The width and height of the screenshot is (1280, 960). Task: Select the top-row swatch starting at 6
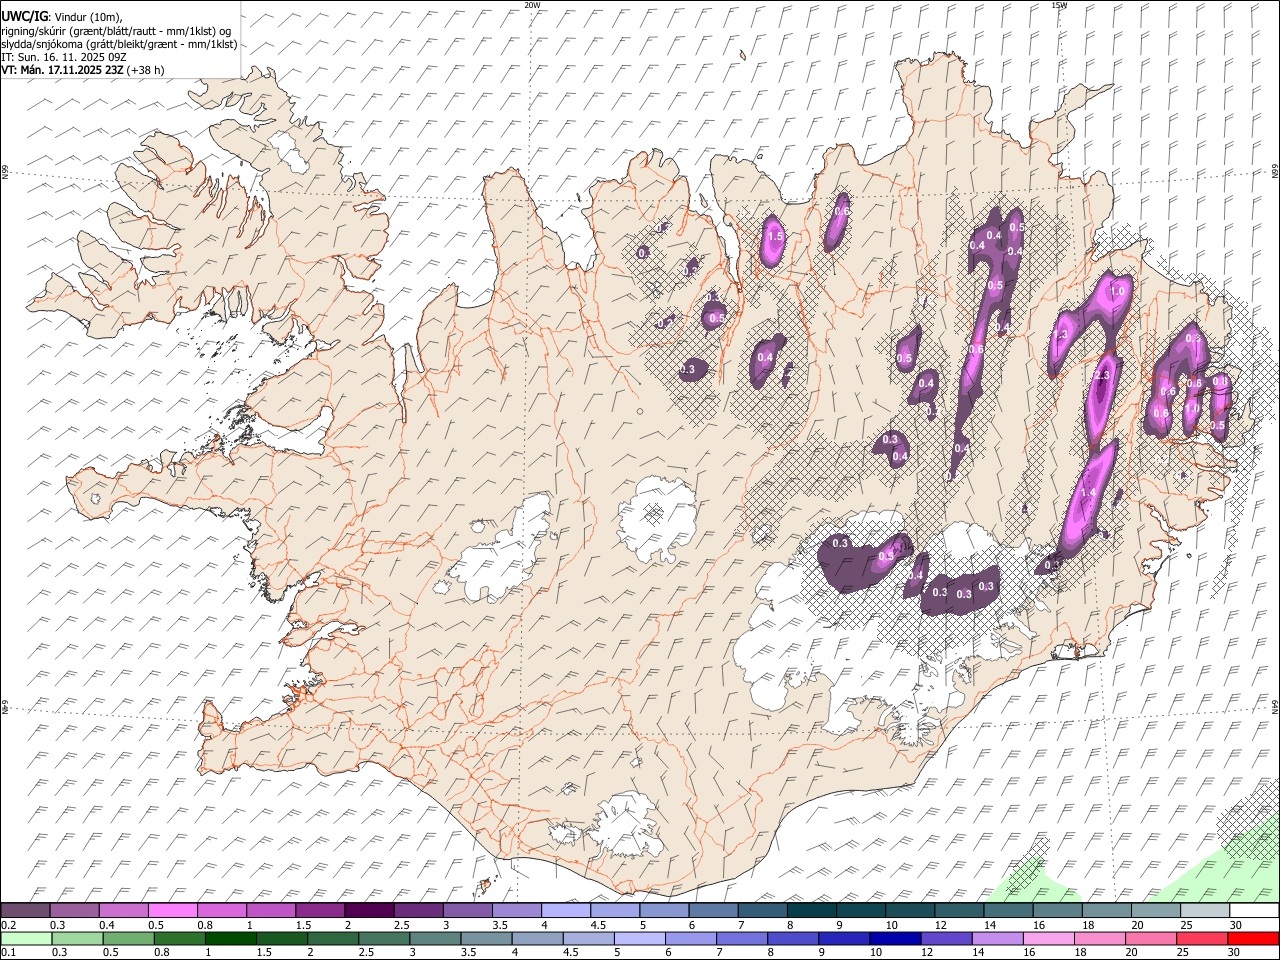[x=713, y=910]
